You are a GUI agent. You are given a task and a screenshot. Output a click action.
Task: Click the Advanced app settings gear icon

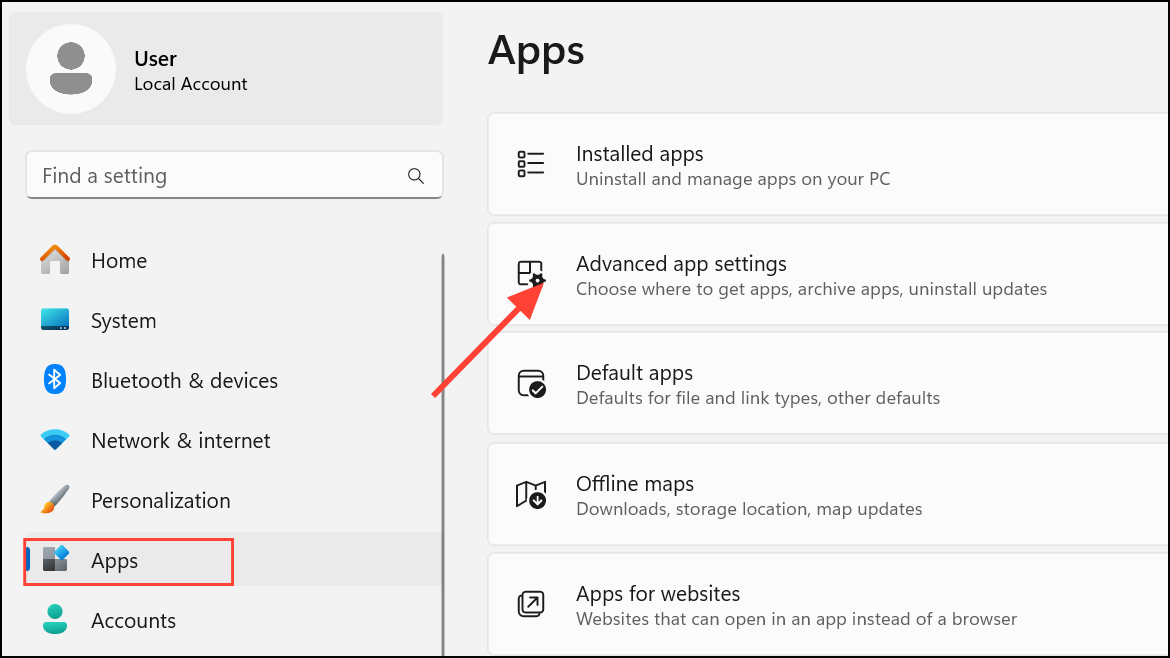click(x=531, y=274)
